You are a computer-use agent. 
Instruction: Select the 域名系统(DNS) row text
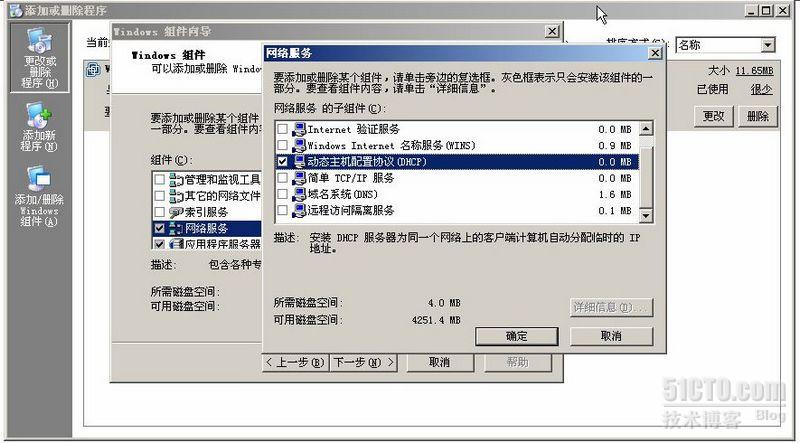click(342, 194)
